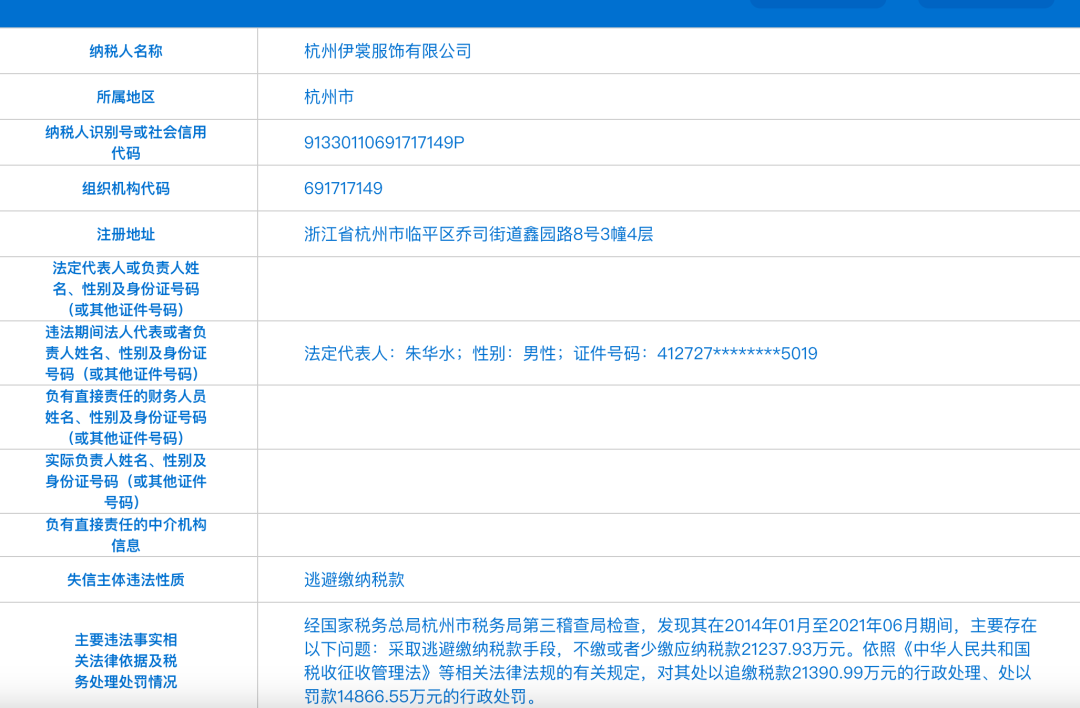Click the region value 杭州市
The width and height of the screenshot is (1080, 708).
pyautogui.click(x=320, y=96)
